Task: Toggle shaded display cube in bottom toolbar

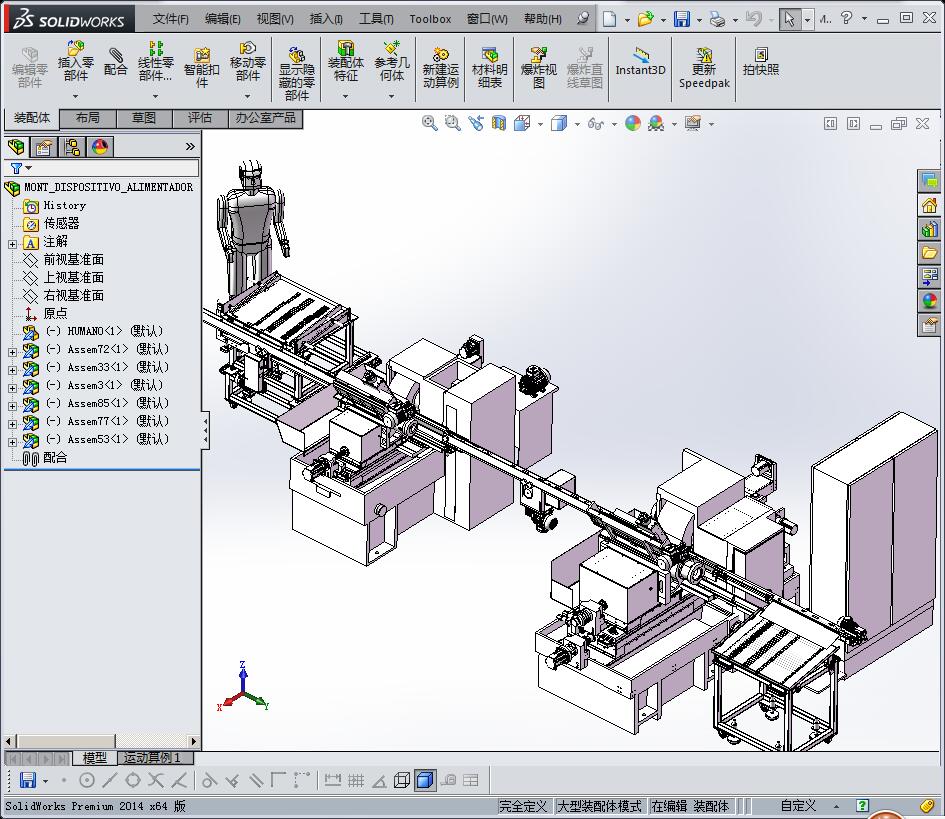Action: click(425, 780)
